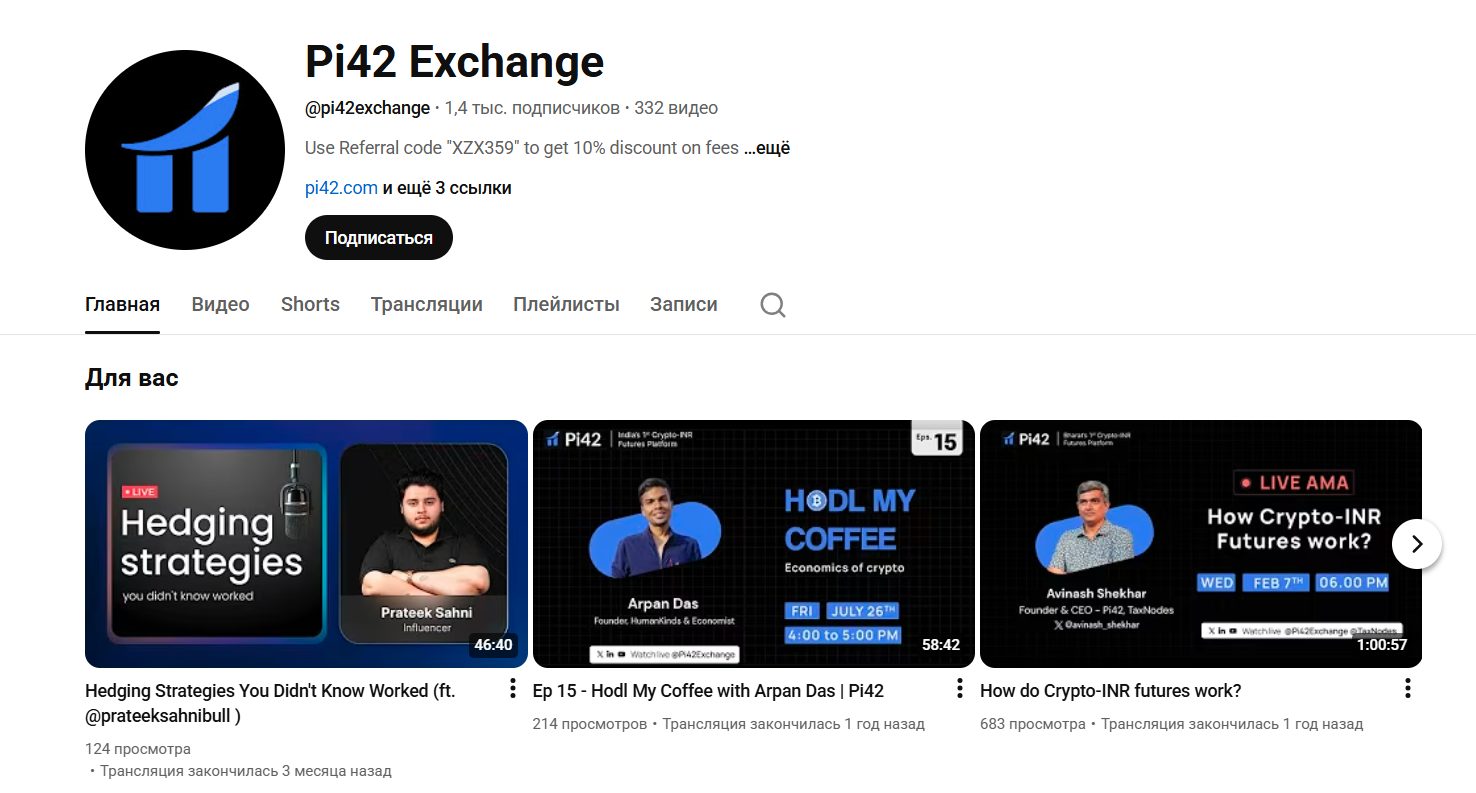This screenshot has height=793, width=1476.
Task: Play the Hodl My Coffee Arpan Das thumbnail
Action: tap(754, 544)
